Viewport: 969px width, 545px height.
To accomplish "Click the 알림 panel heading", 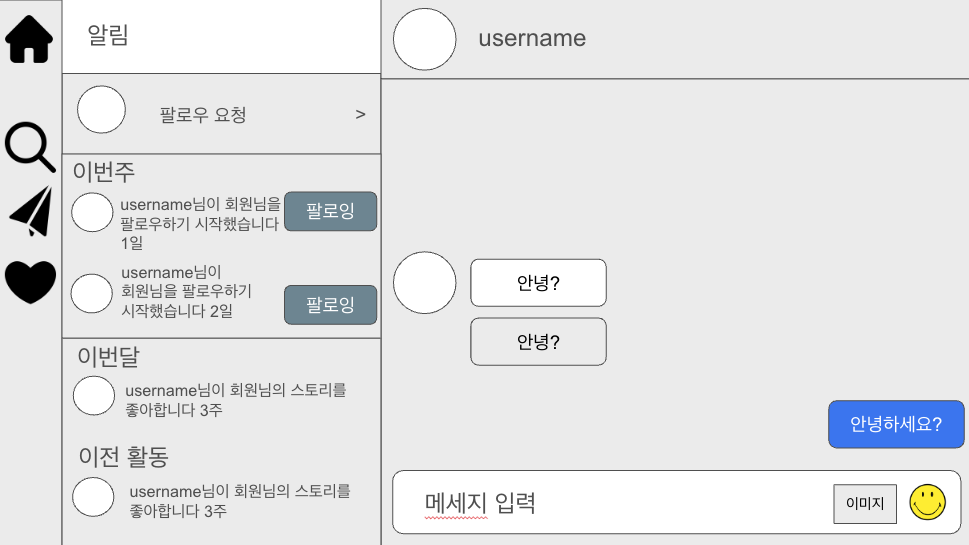I will (108, 35).
